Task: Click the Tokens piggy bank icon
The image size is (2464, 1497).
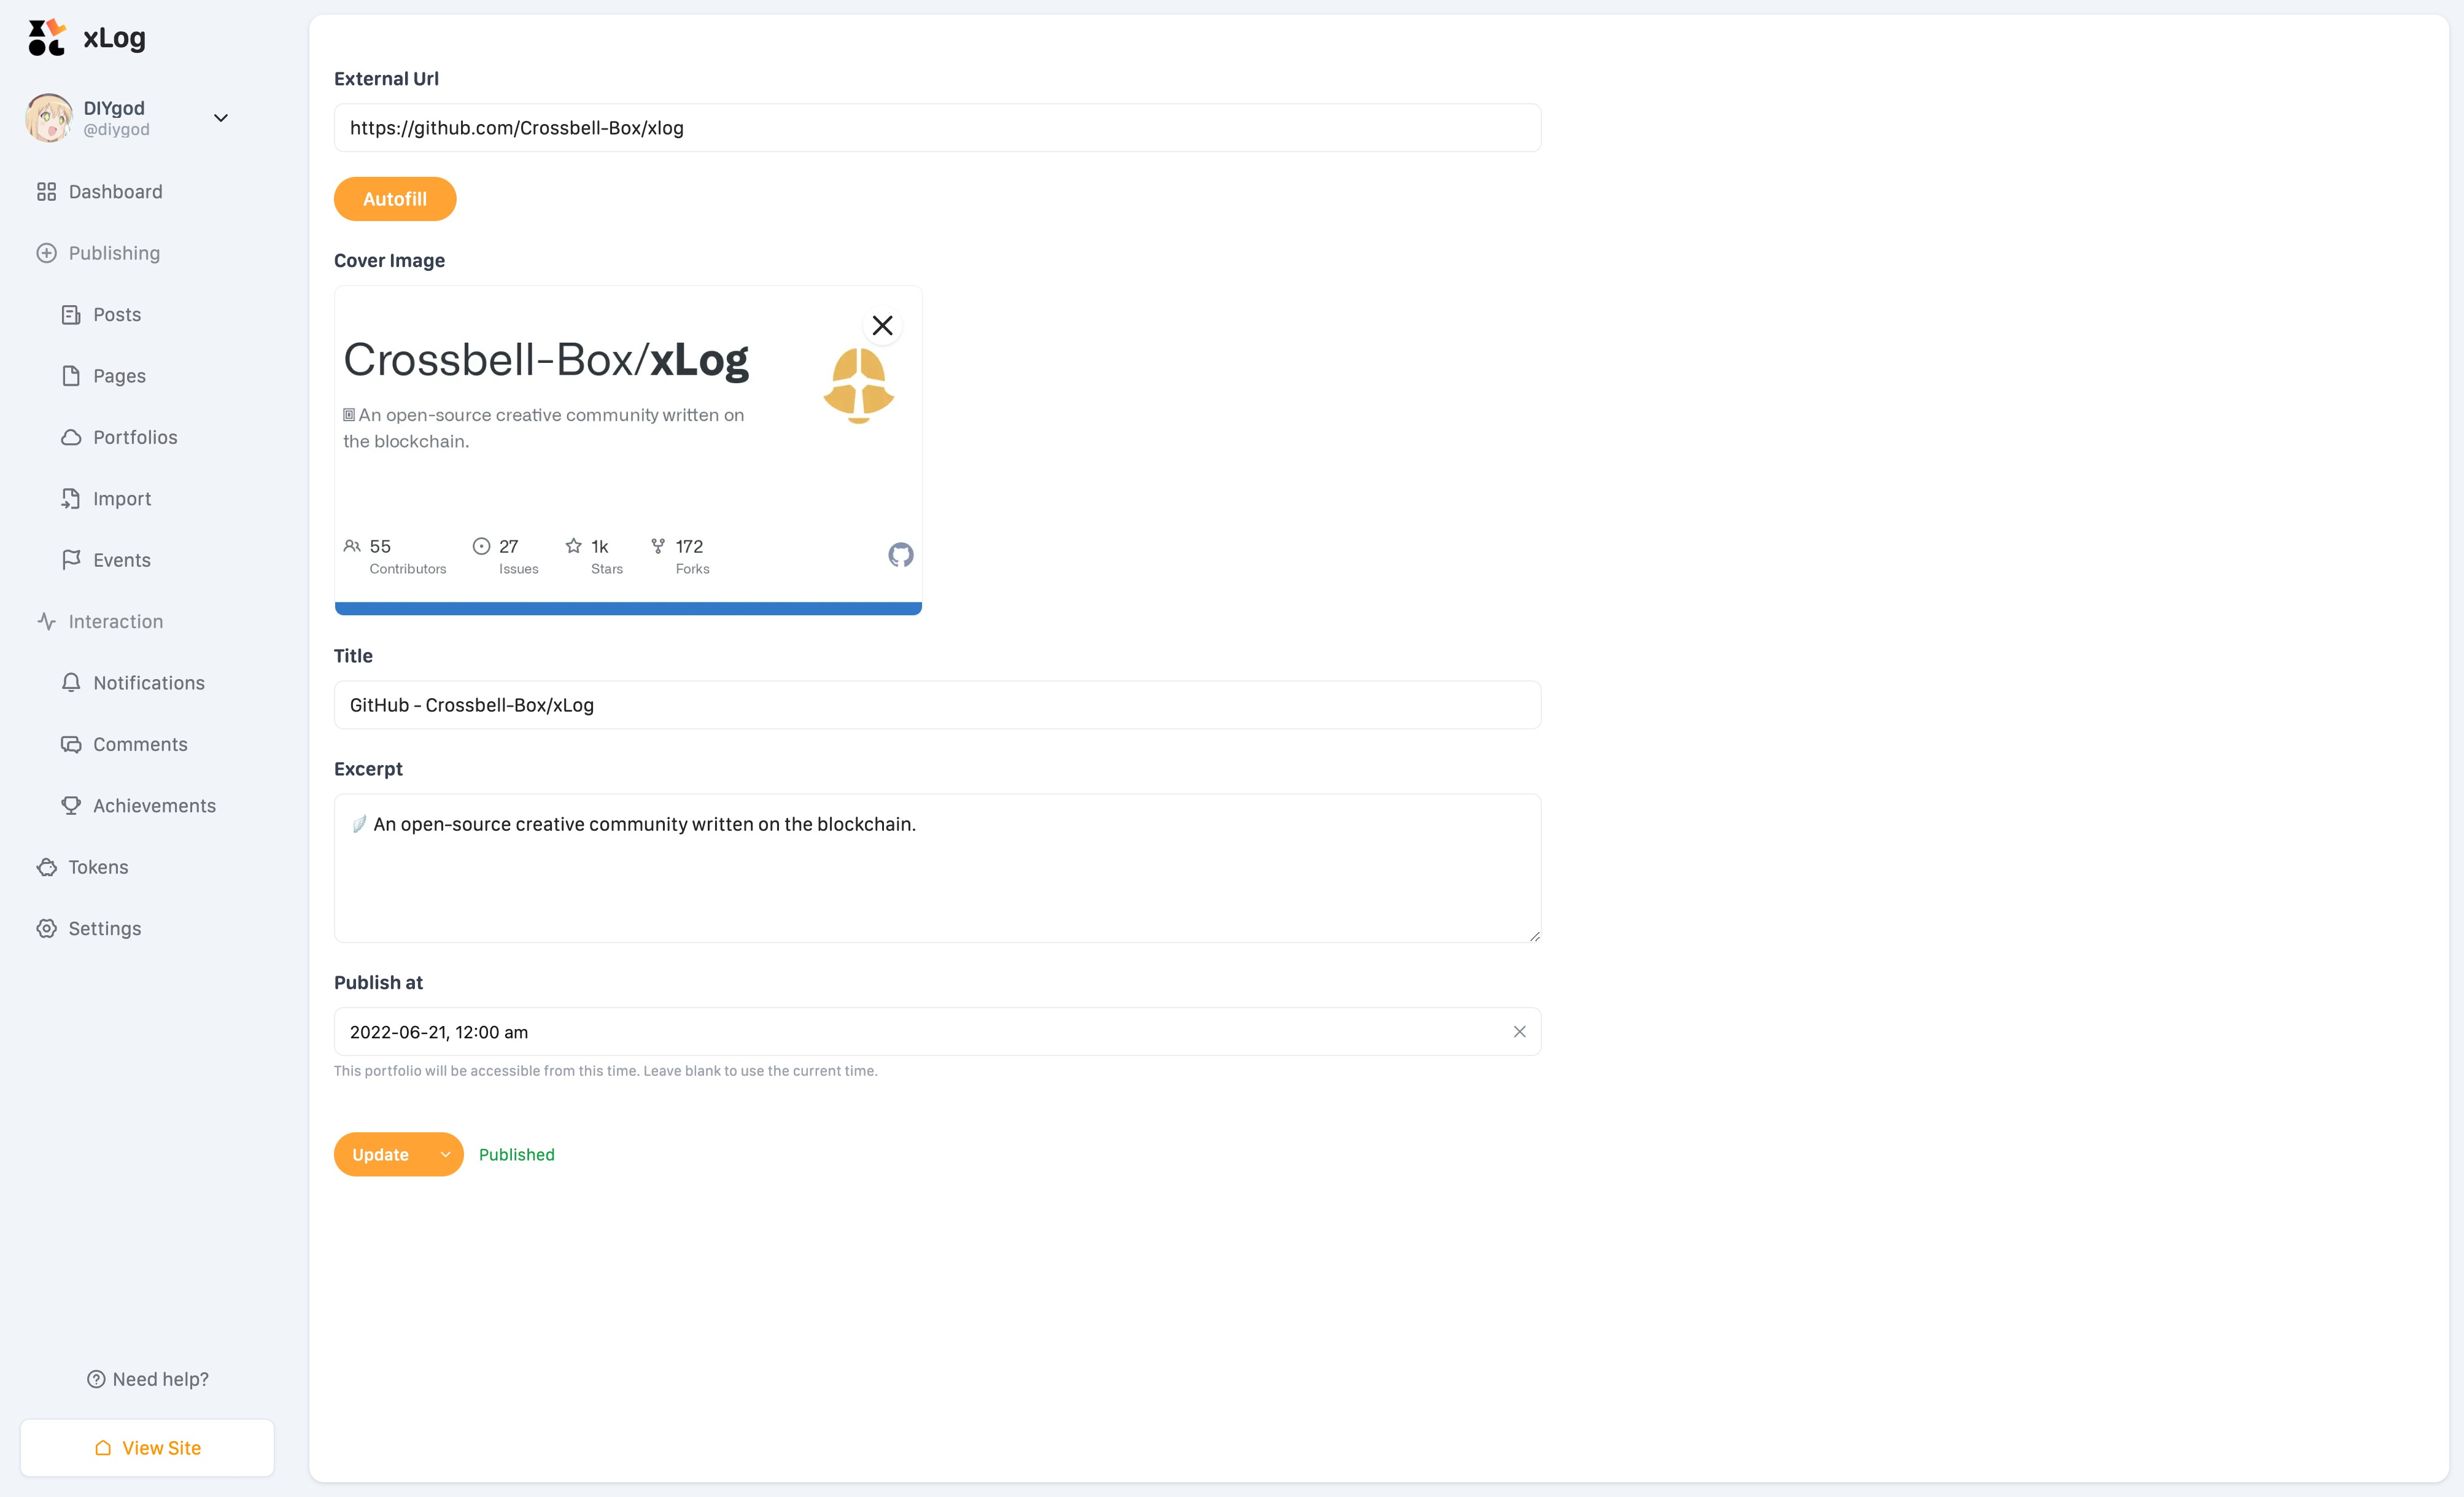Action: coord(46,867)
